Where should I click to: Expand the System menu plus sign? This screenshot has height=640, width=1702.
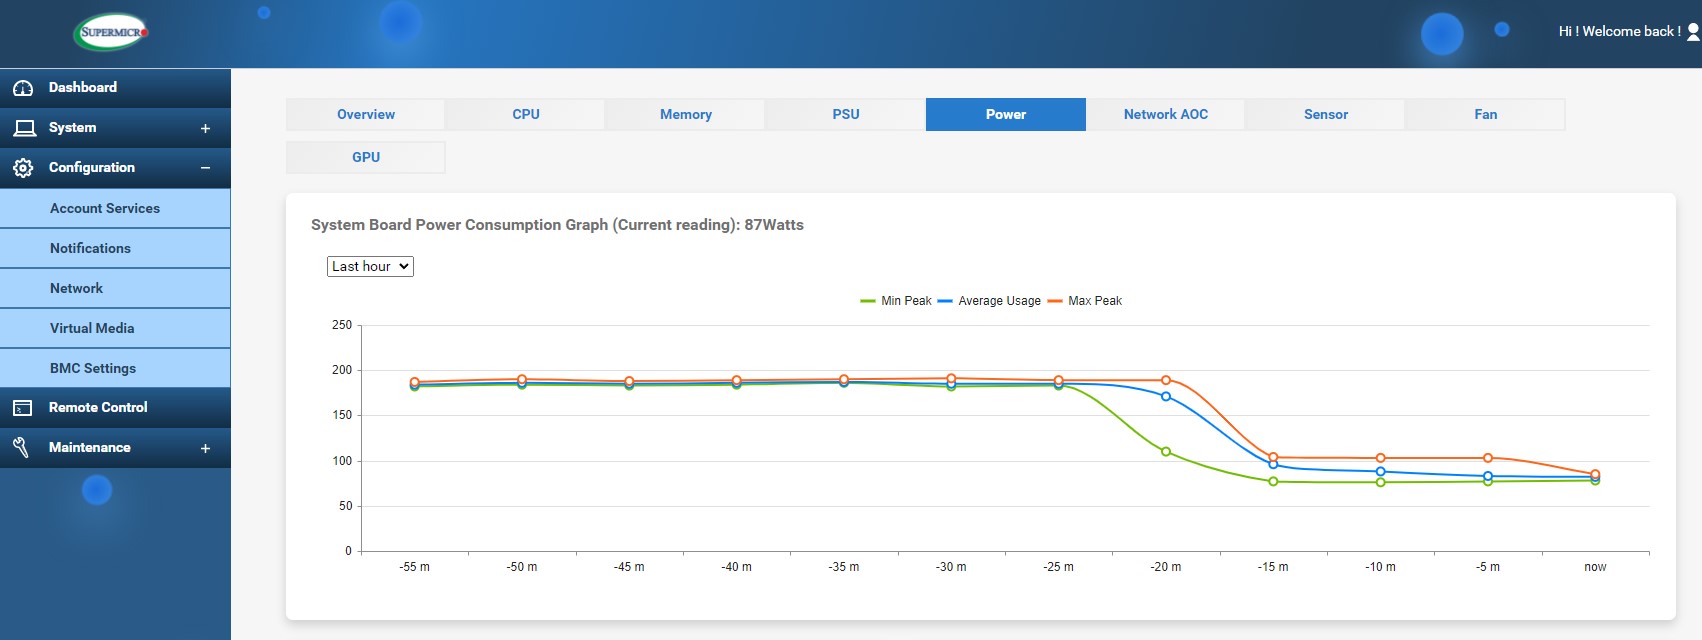(x=205, y=128)
